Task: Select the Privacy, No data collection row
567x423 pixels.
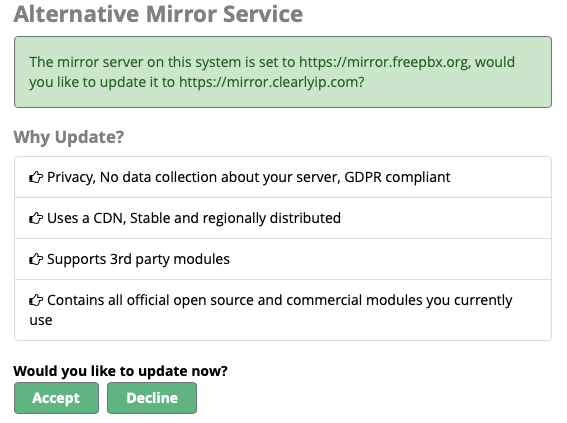Action: click(283, 177)
